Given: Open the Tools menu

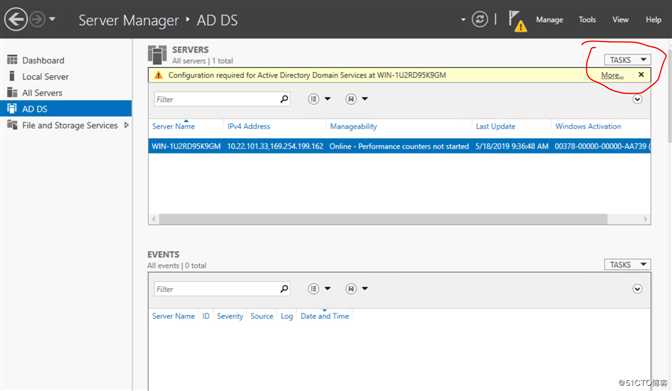Looking at the screenshot, I should [587, 20].
